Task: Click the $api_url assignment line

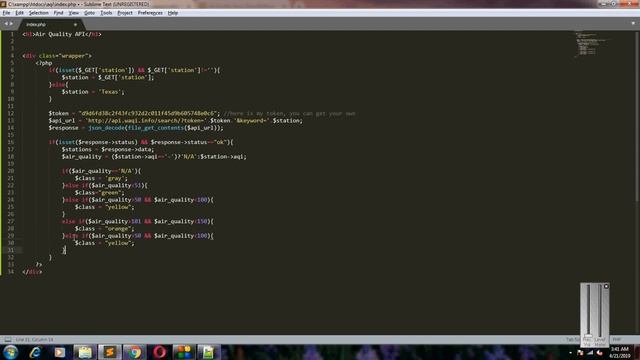Action: [x=176, y=120]
